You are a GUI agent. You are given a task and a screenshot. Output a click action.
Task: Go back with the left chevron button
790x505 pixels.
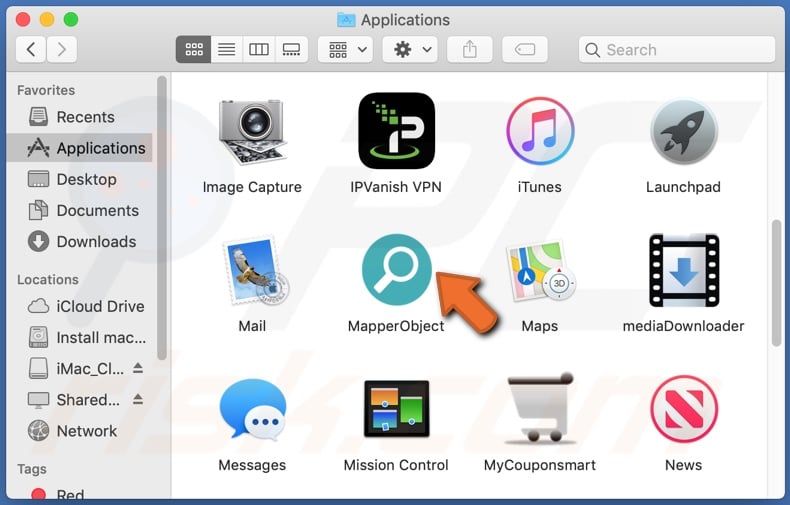[x=31, y=49]
